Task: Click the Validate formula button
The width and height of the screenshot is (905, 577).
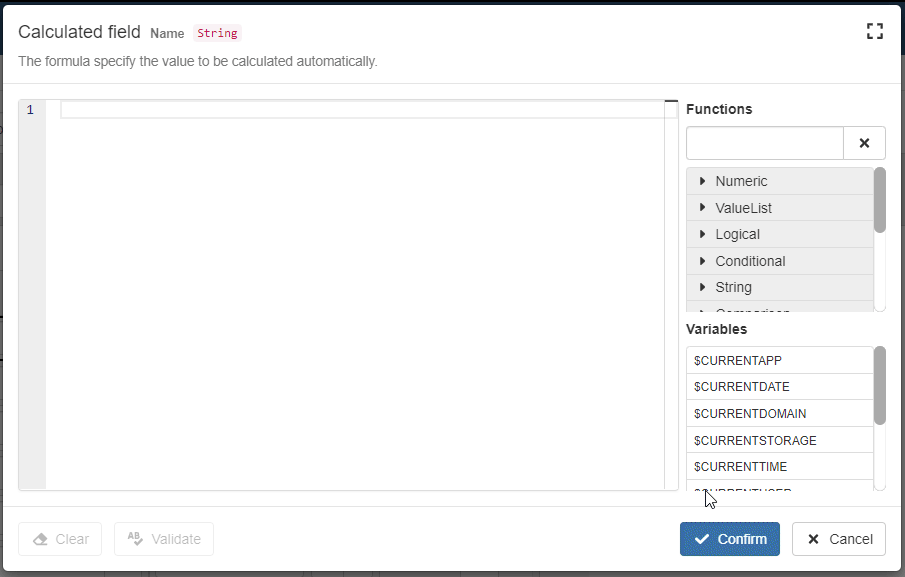Action: (x=164, y=539)
